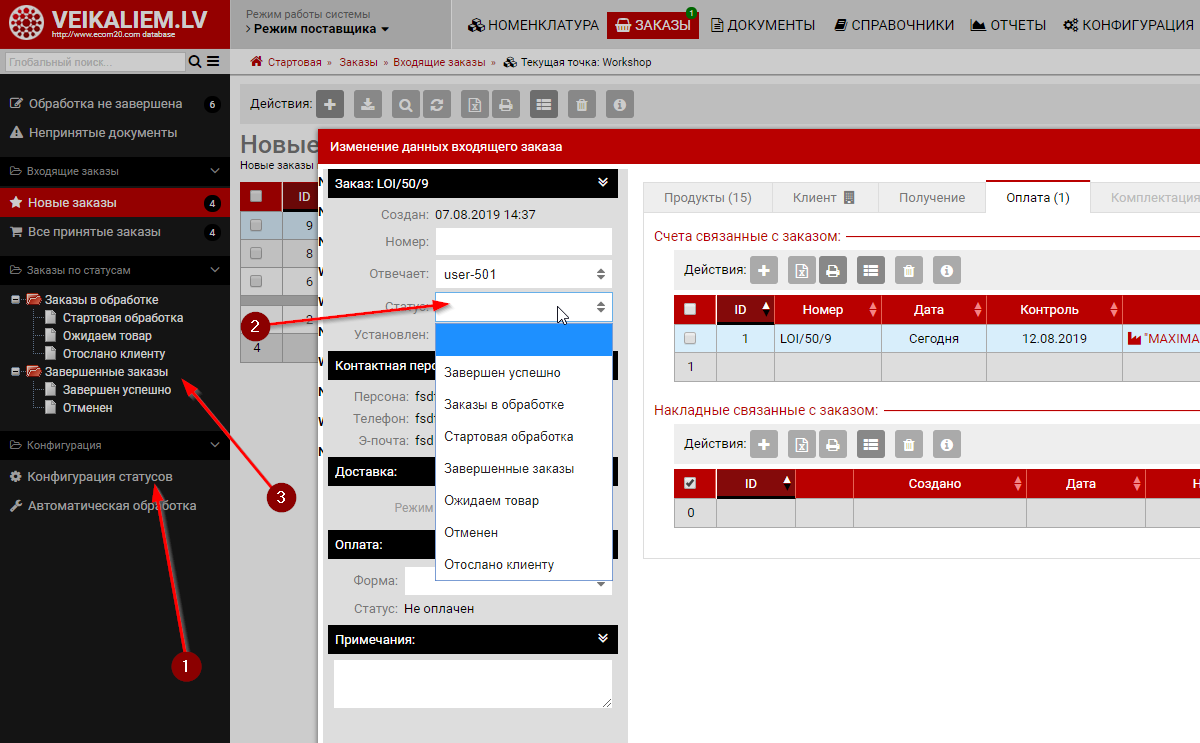1200x743 pixels.
Task: Click the Номер input field
Action: pos(523,241)
